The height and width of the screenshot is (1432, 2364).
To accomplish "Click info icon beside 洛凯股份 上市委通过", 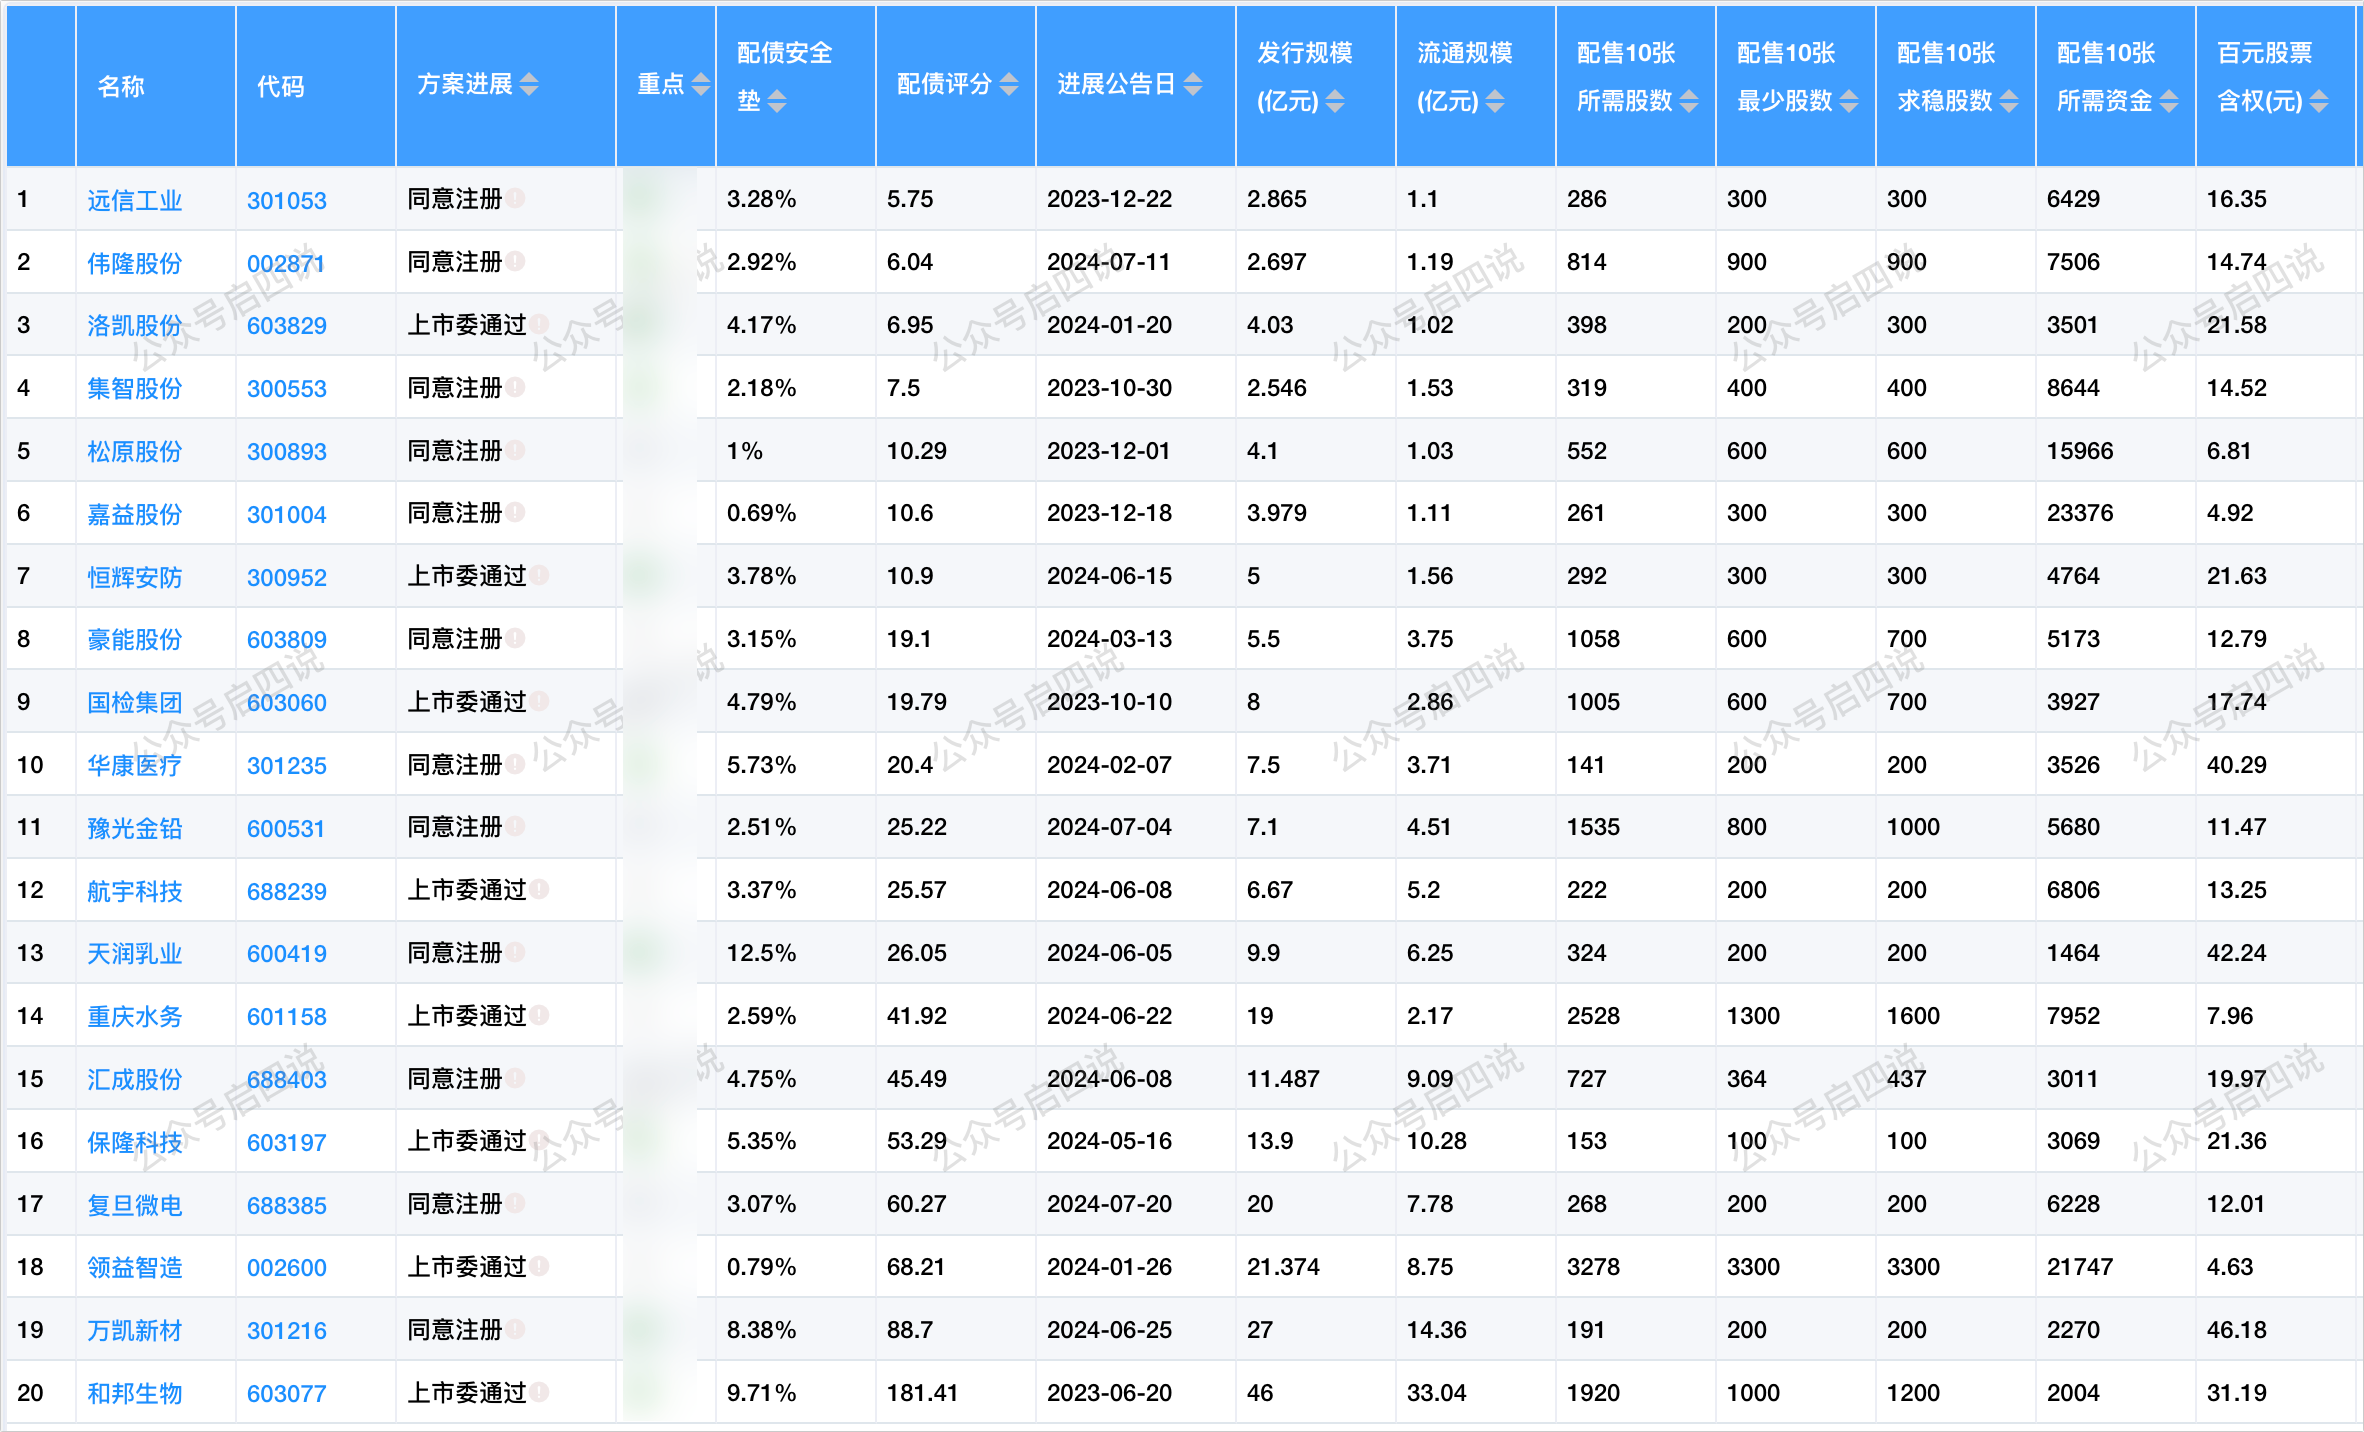I will coord(540,324).
